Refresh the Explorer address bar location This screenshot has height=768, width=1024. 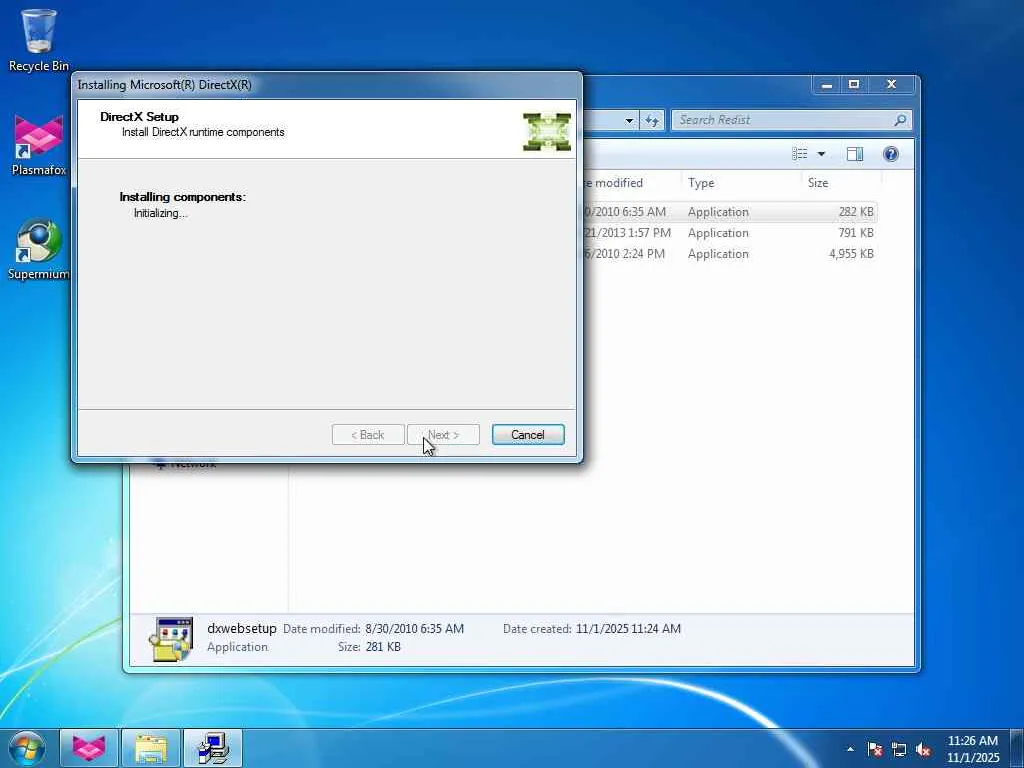pyautogui.click(x=652, y=120)
